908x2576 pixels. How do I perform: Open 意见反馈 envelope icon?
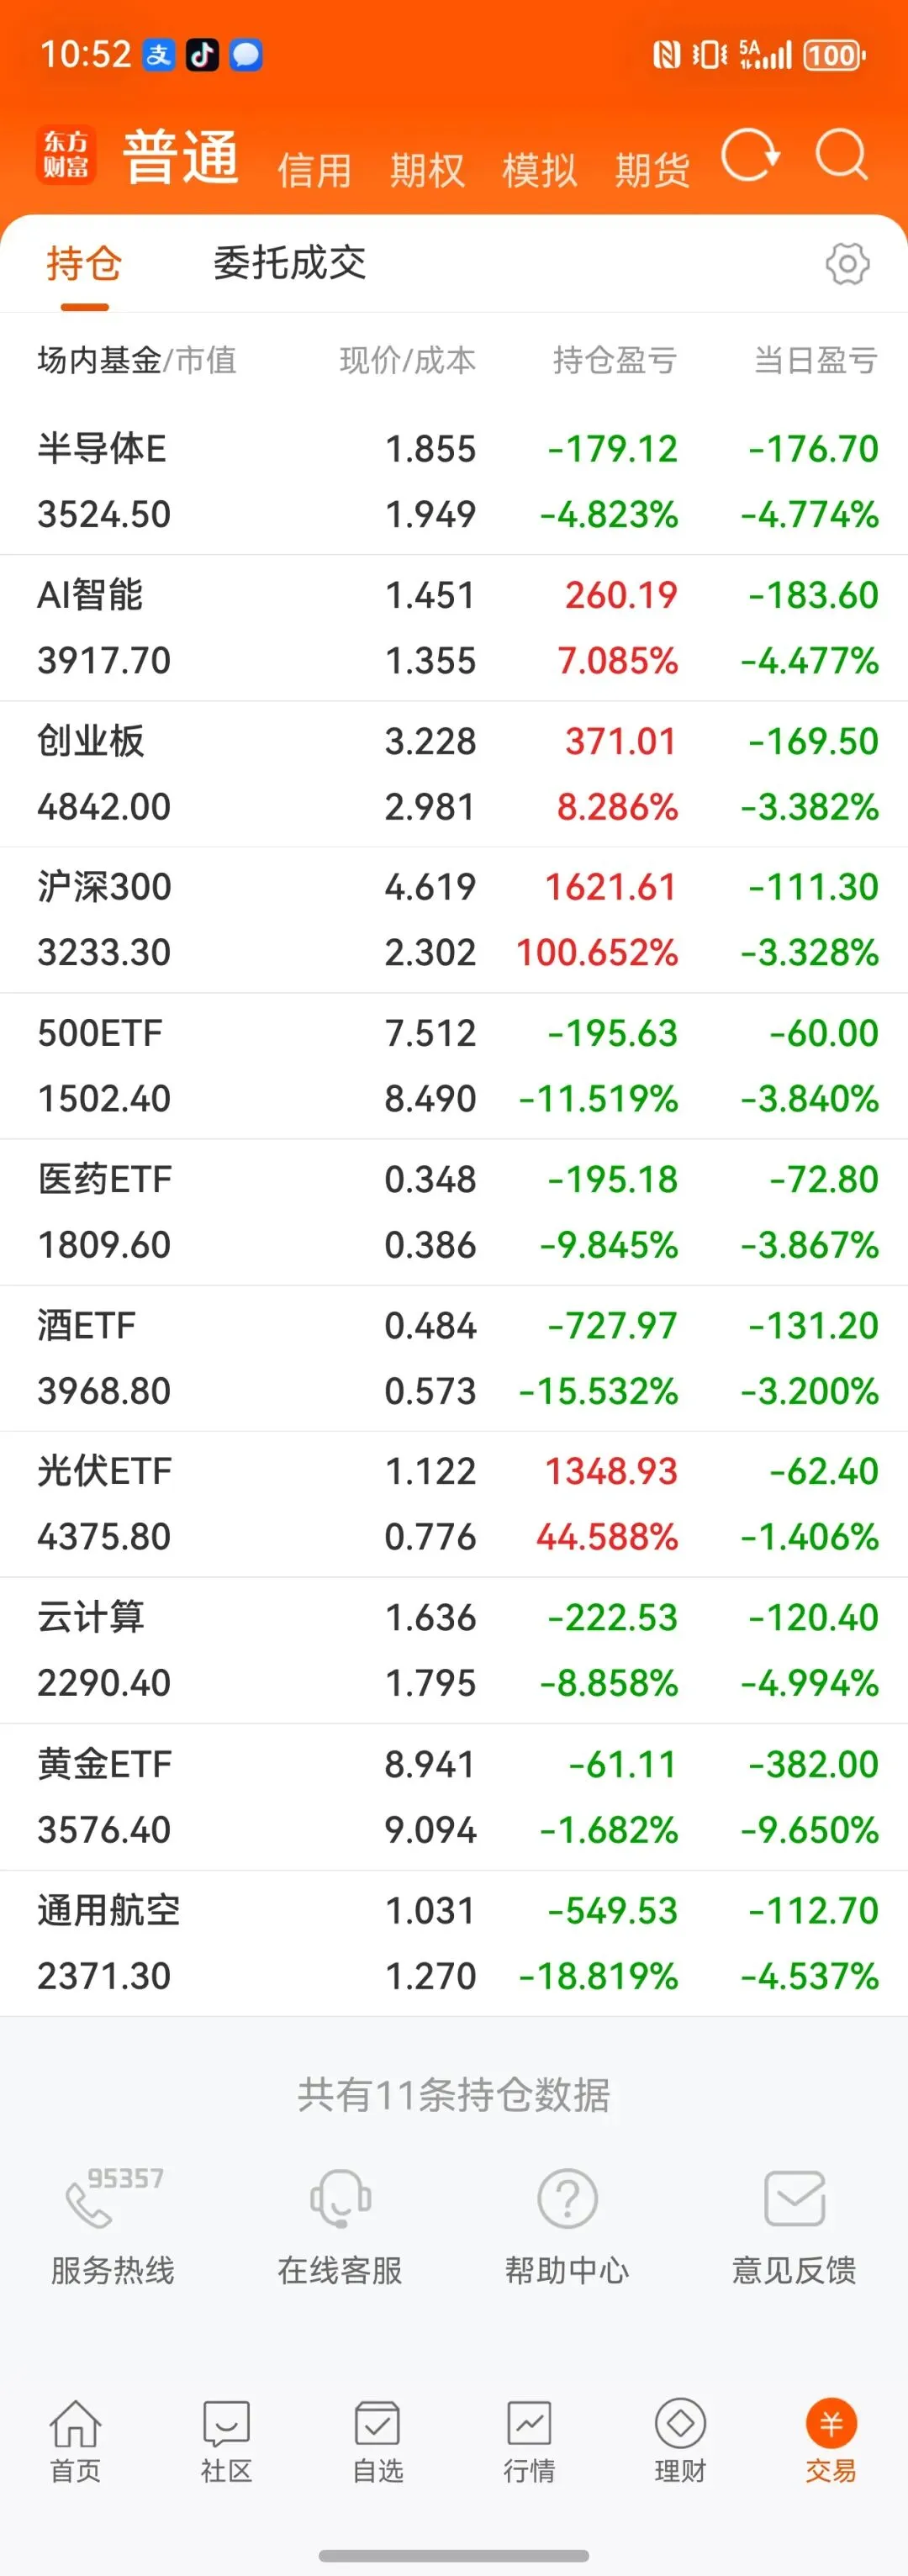pyautogui.click(x=794, y=2198)
